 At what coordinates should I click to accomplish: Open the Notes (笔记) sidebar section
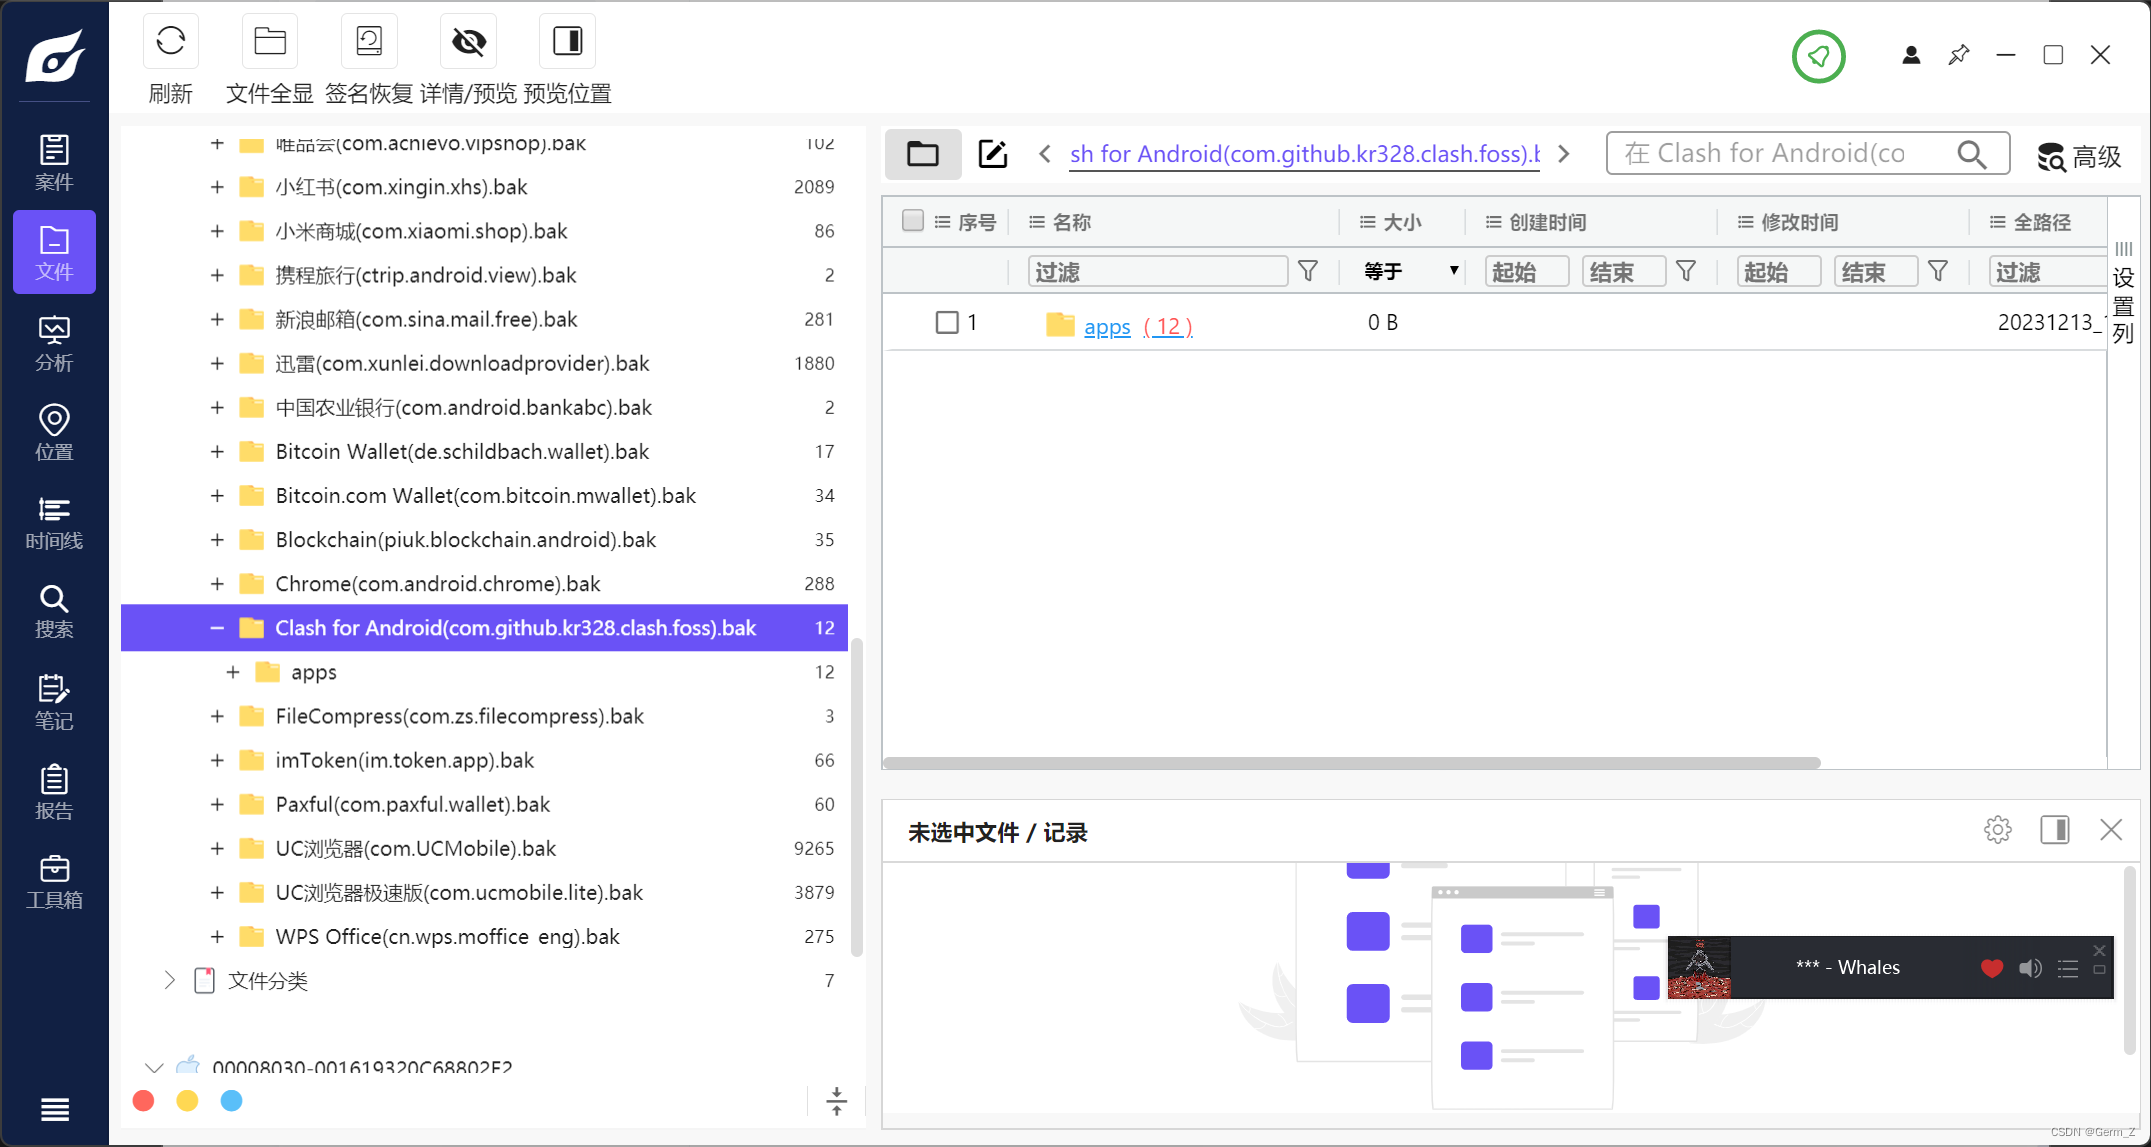(x=54, y=701)
